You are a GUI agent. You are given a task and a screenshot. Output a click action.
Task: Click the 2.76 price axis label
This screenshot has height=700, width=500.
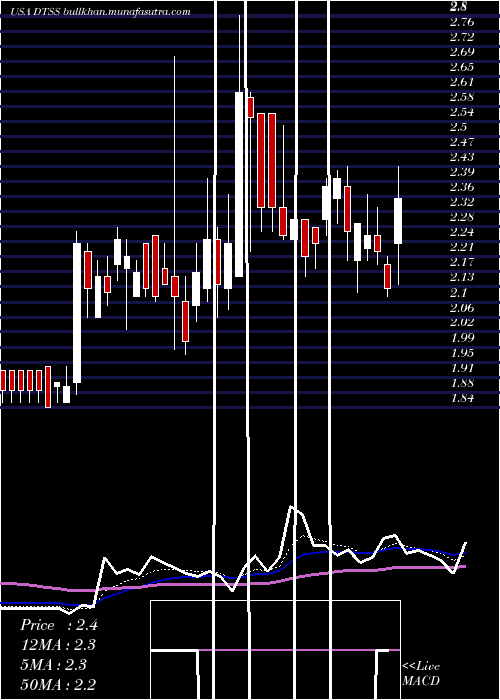tap(462, 22)
